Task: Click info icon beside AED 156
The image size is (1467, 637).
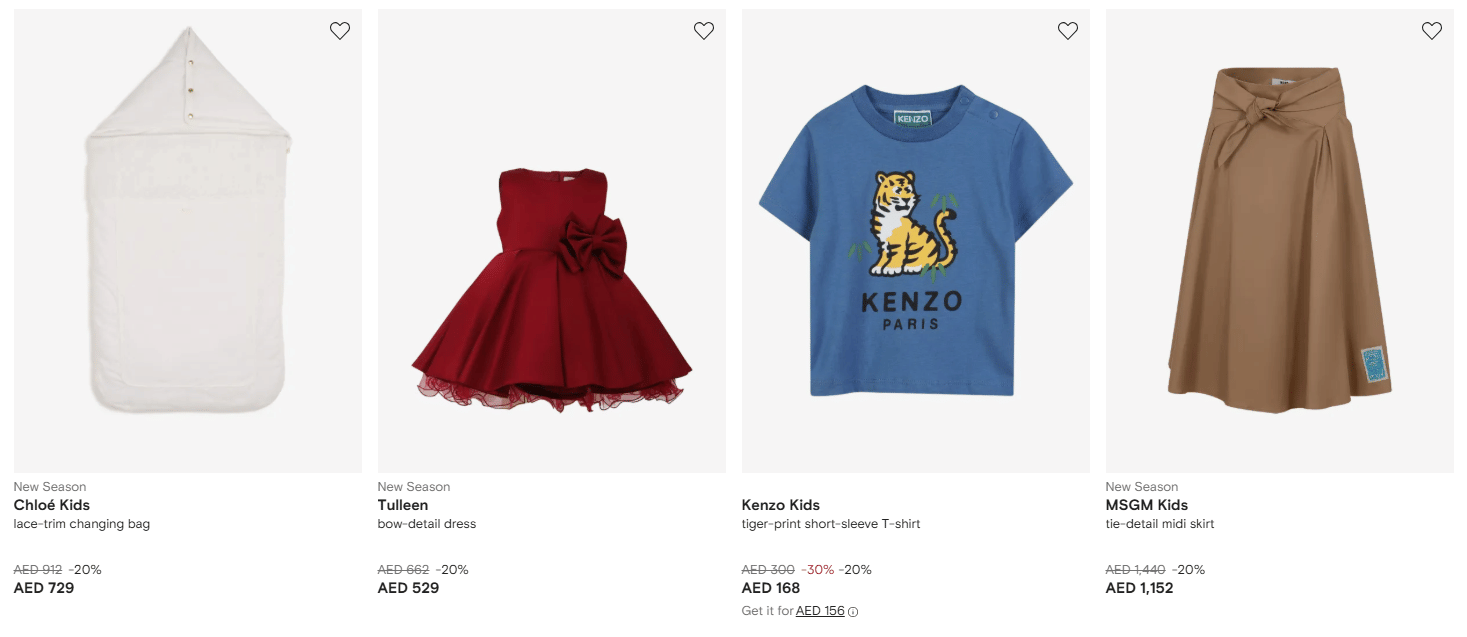Action: tap(853, 612)
